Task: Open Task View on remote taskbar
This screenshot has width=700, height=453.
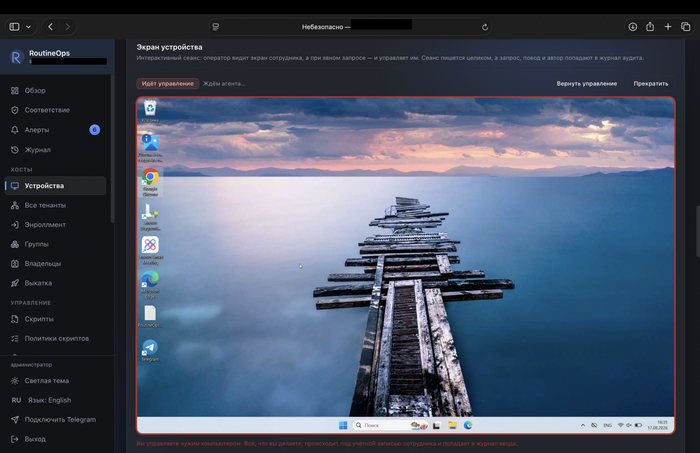Action: (437, 425)
